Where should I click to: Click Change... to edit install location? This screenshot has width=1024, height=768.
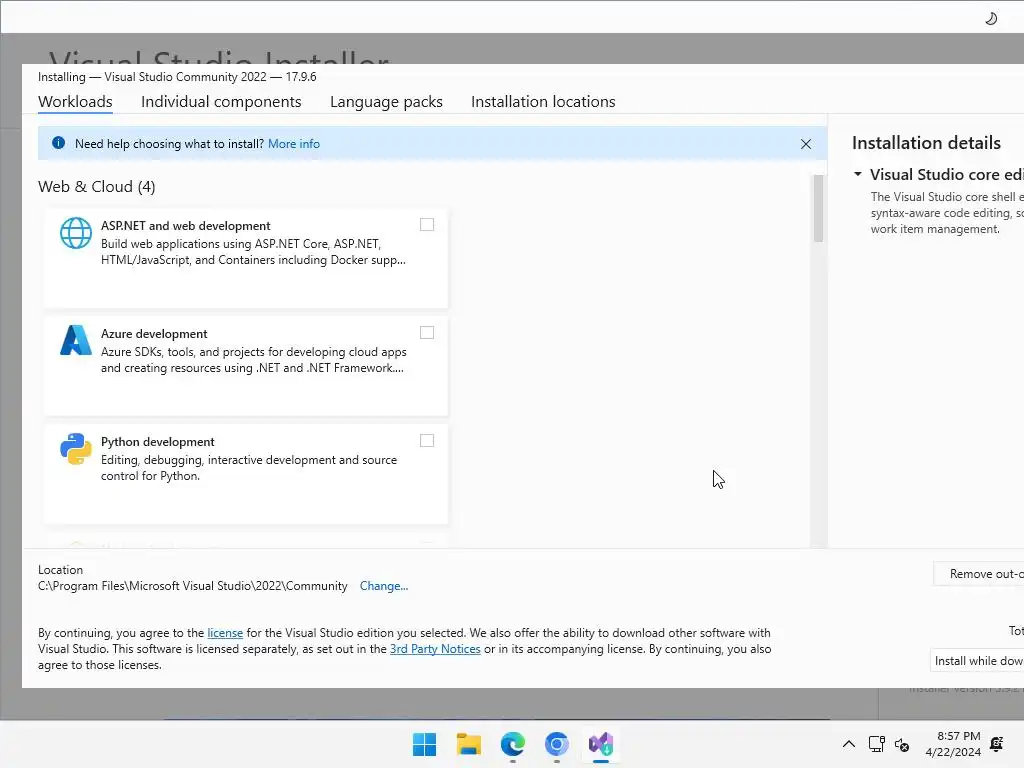click(384, 586)
